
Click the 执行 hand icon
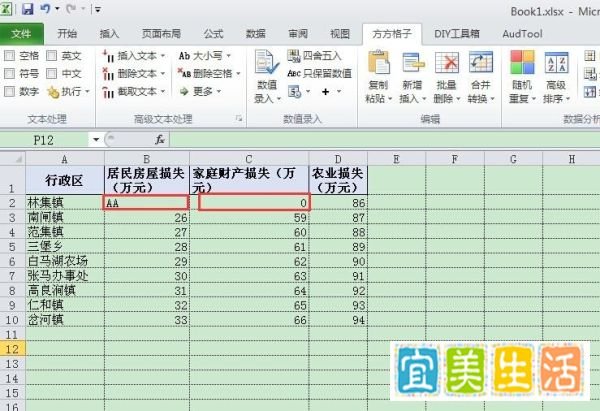(53, 92)
